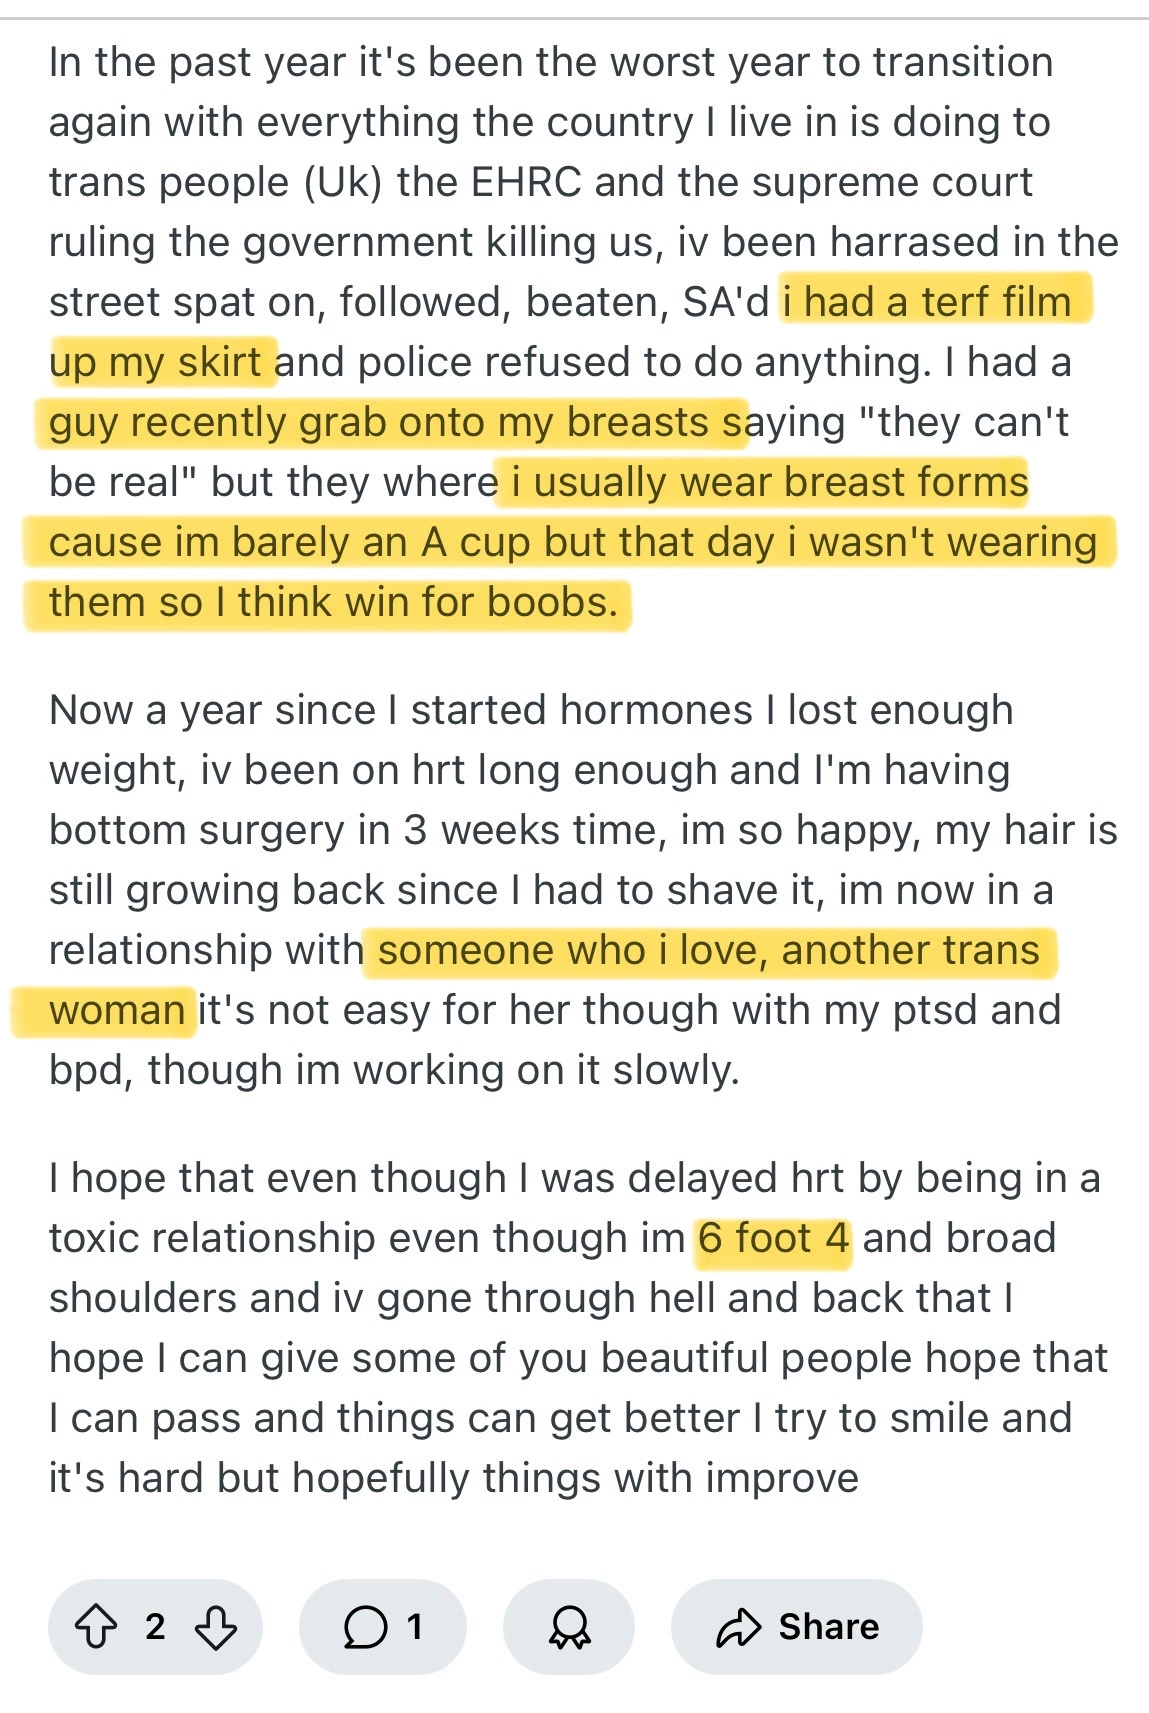This screenshot has height=1713, width=1149.
Task: Click the share arrow icon
Action: (x=739, y=1627)
